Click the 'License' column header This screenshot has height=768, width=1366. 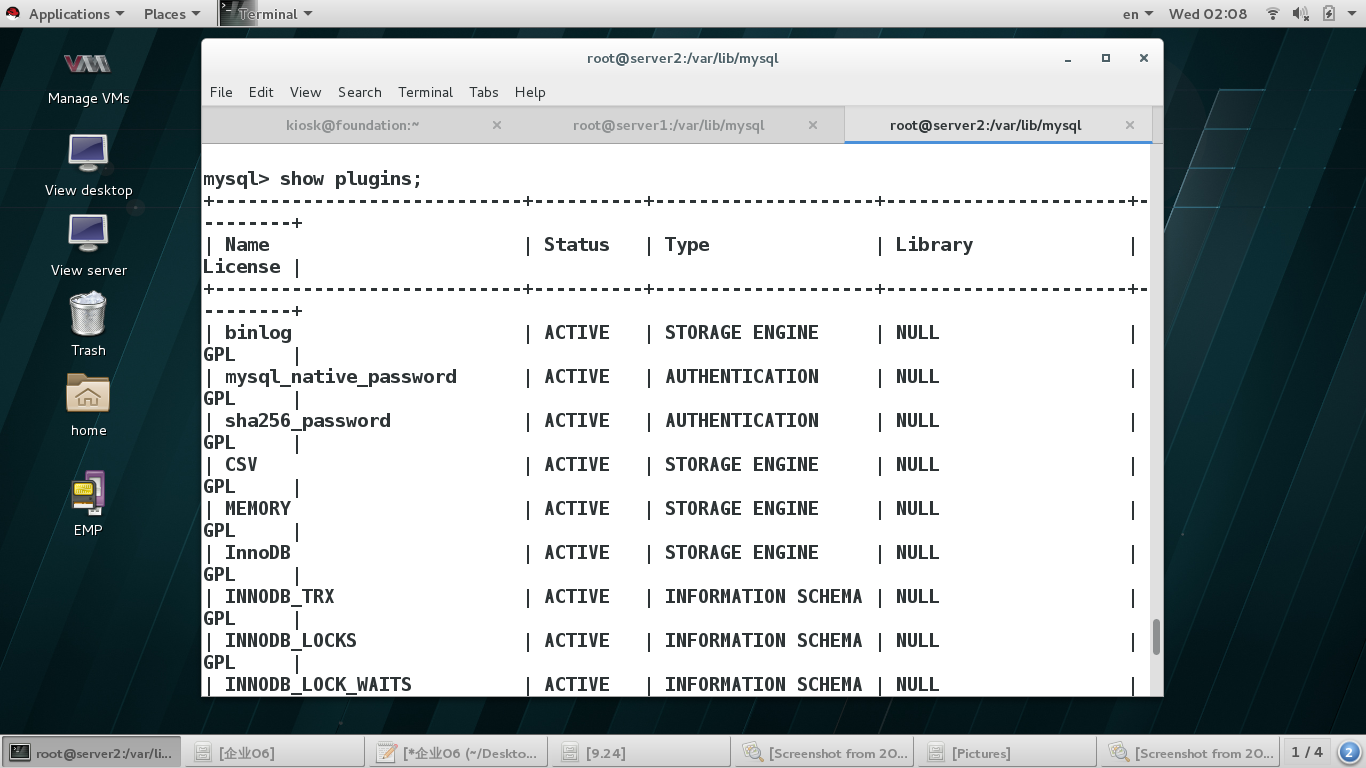click(242, 267)
